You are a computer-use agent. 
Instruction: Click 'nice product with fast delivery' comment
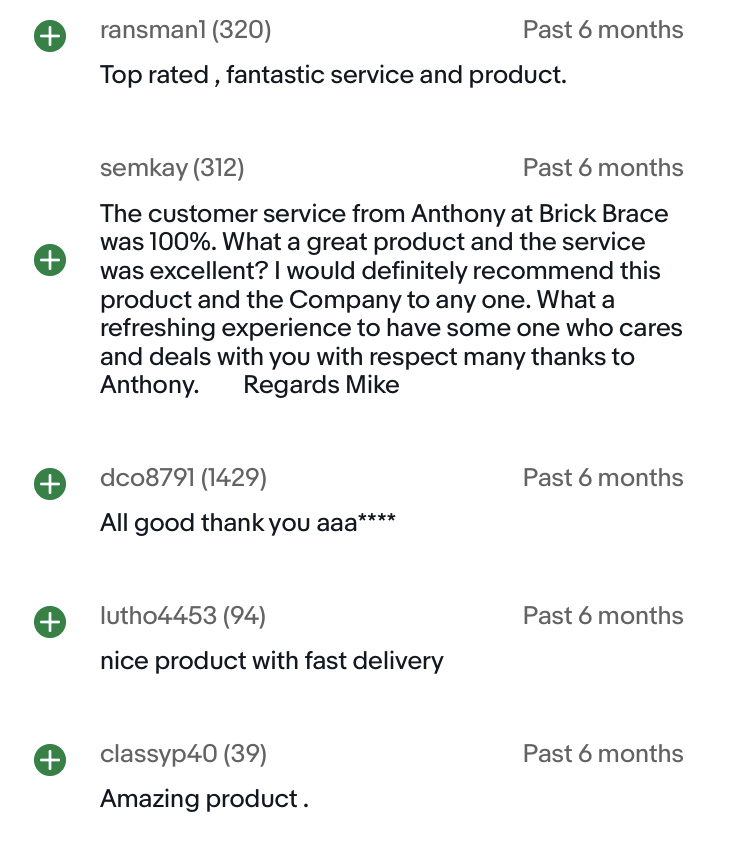[271, 660]
